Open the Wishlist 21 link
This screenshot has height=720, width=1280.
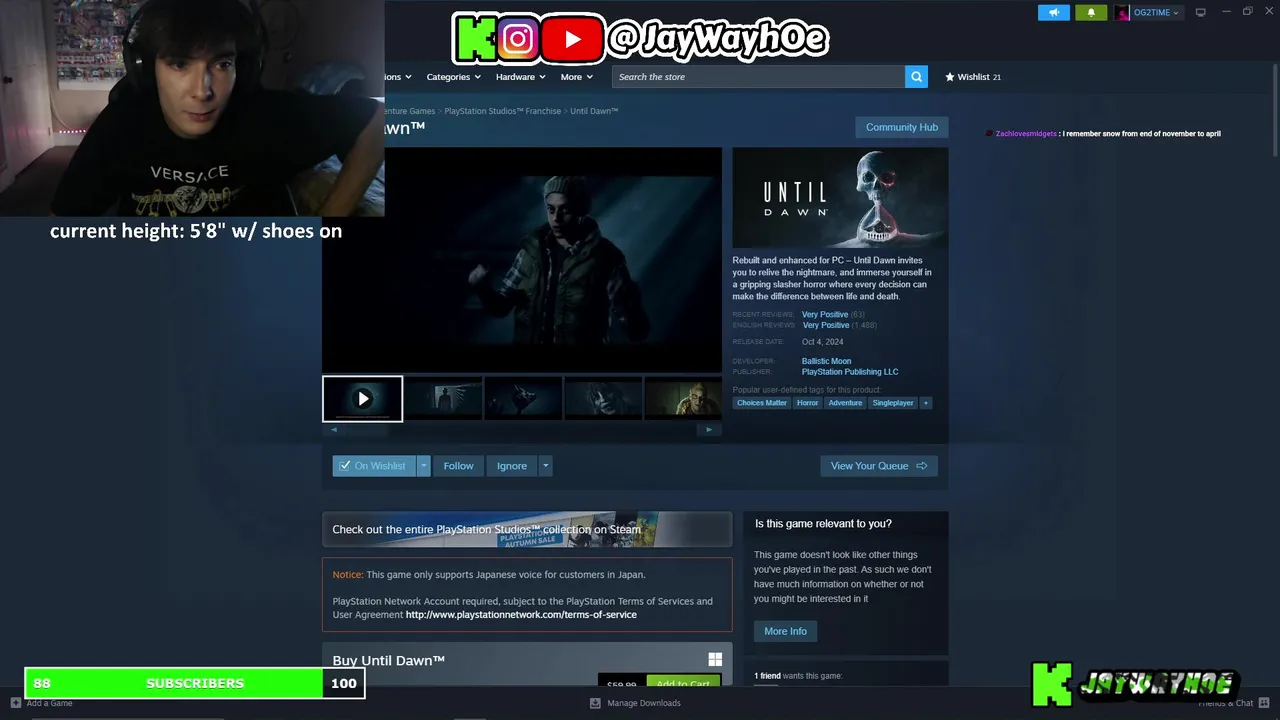point(973,77)
